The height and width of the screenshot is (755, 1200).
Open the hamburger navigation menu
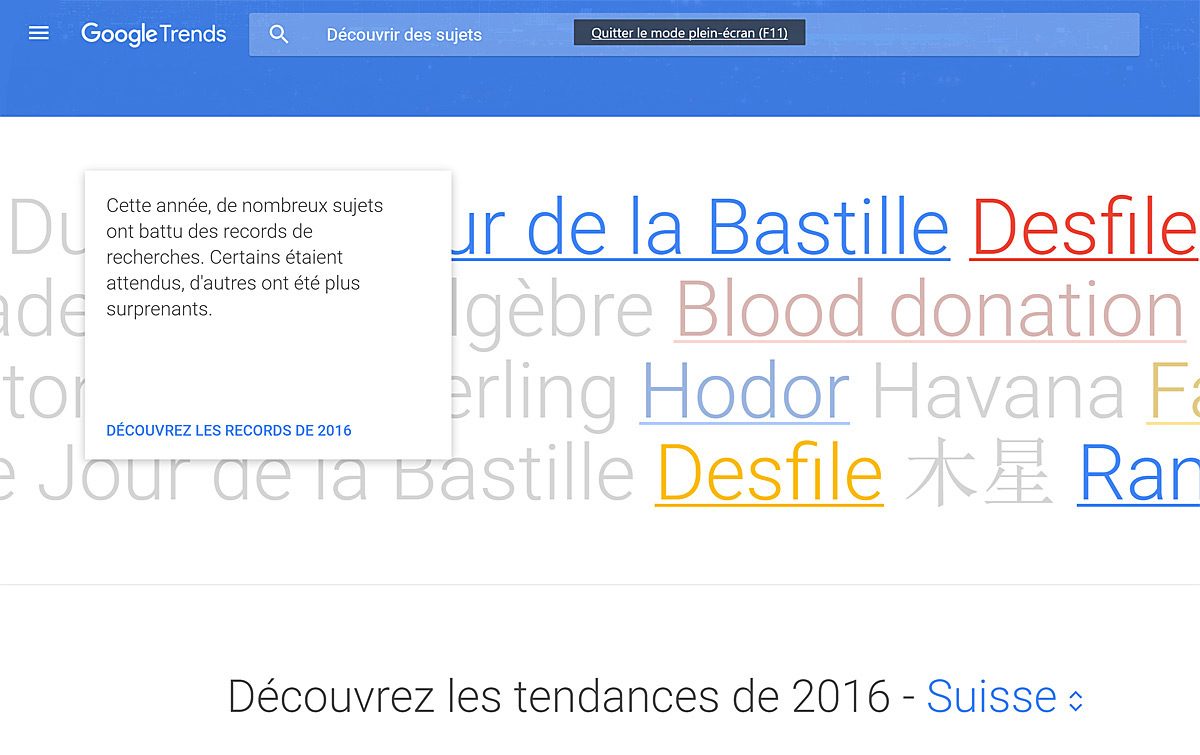pyautogui.click(x=39, y=33)
